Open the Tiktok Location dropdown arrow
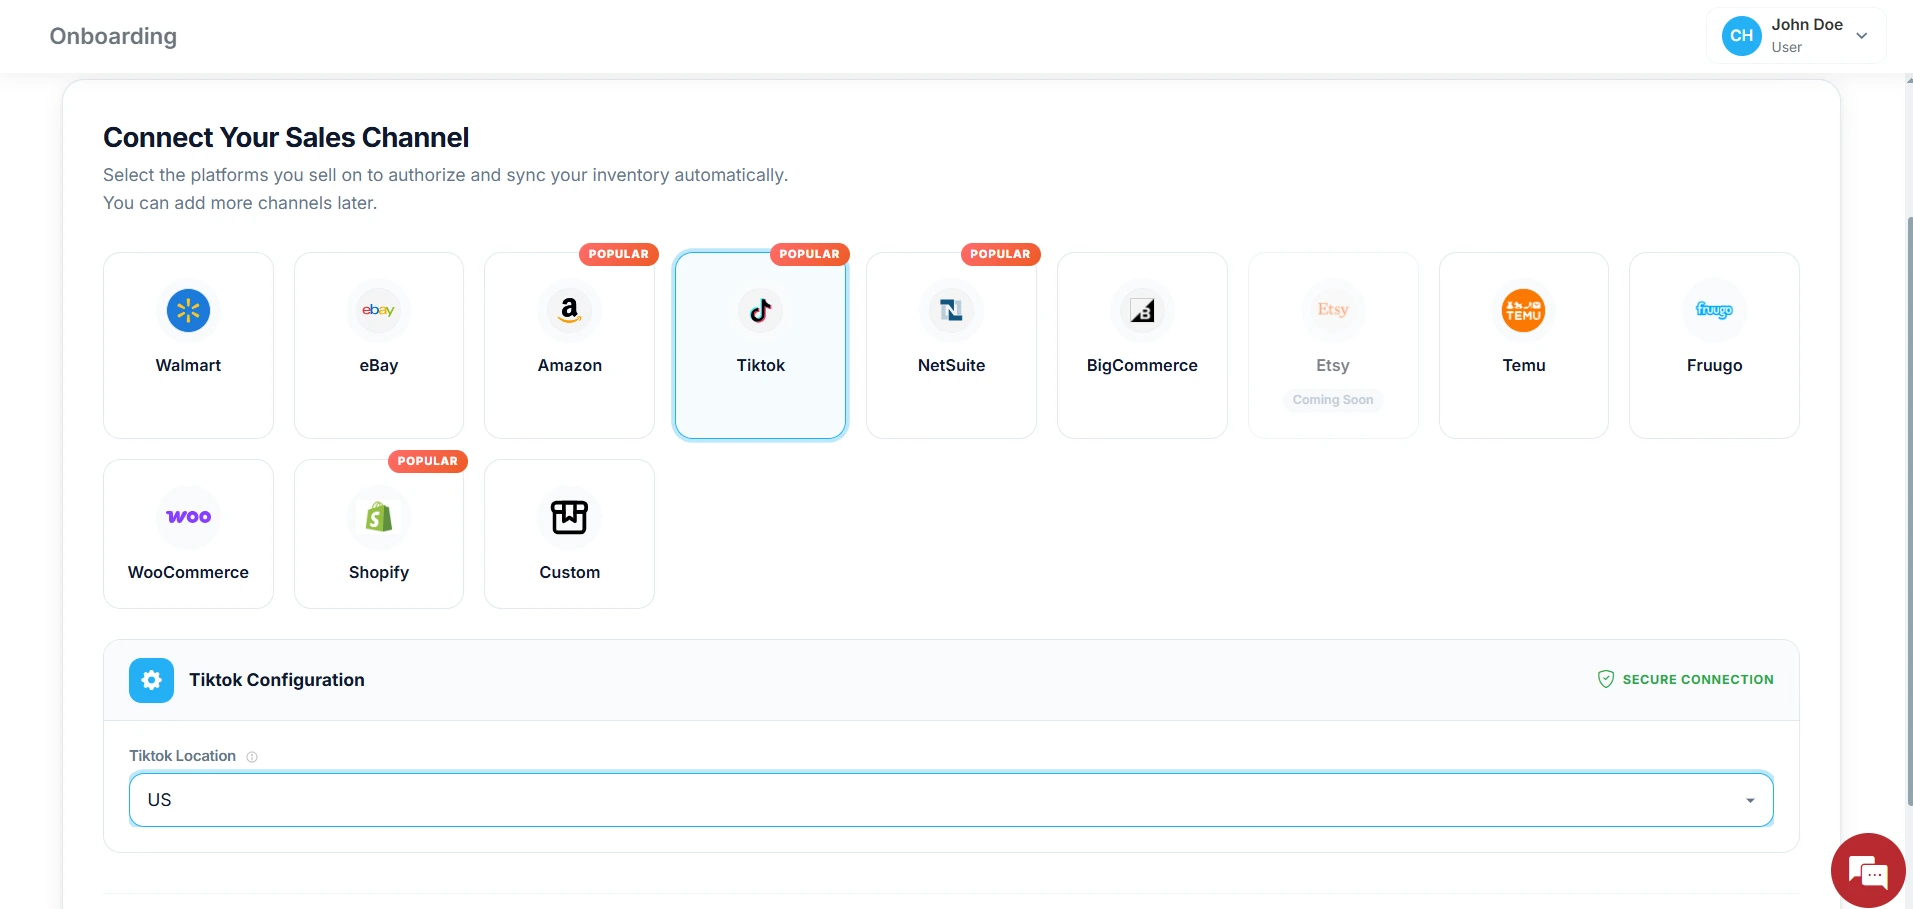Viewport: 1913px width, 909px height. (1750, 800)
